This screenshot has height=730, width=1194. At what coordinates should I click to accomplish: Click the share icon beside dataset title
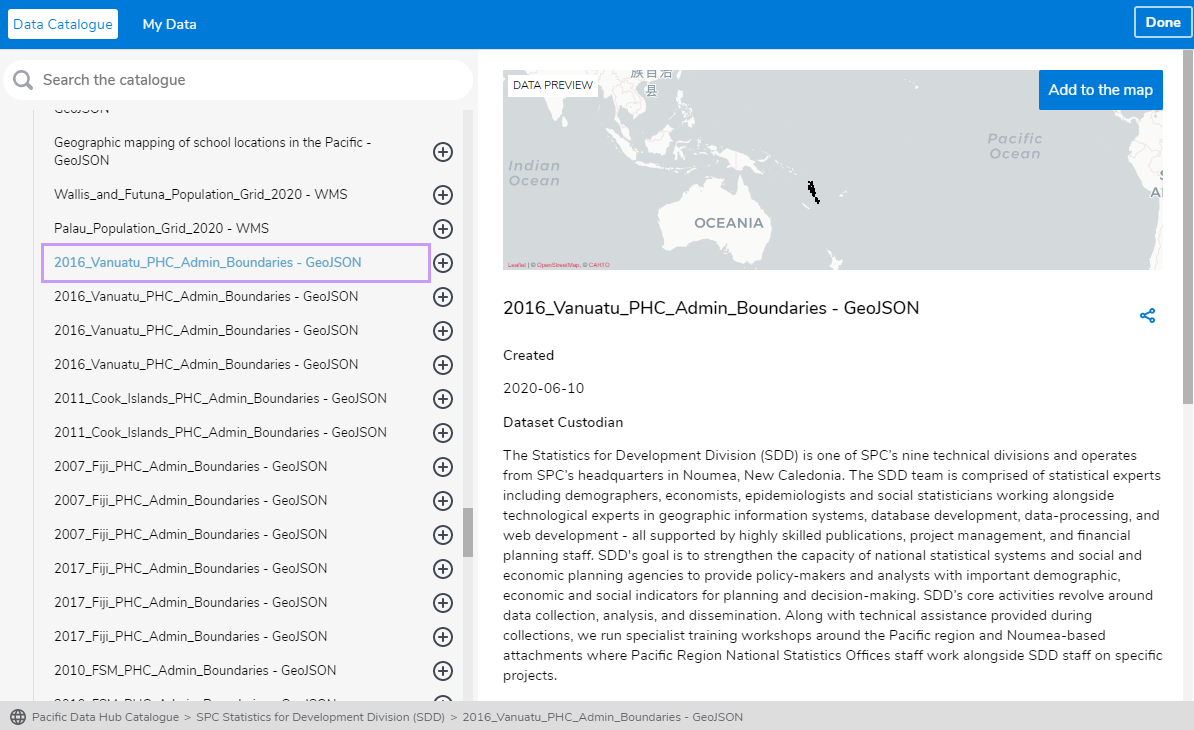(x=1148, y=315)
